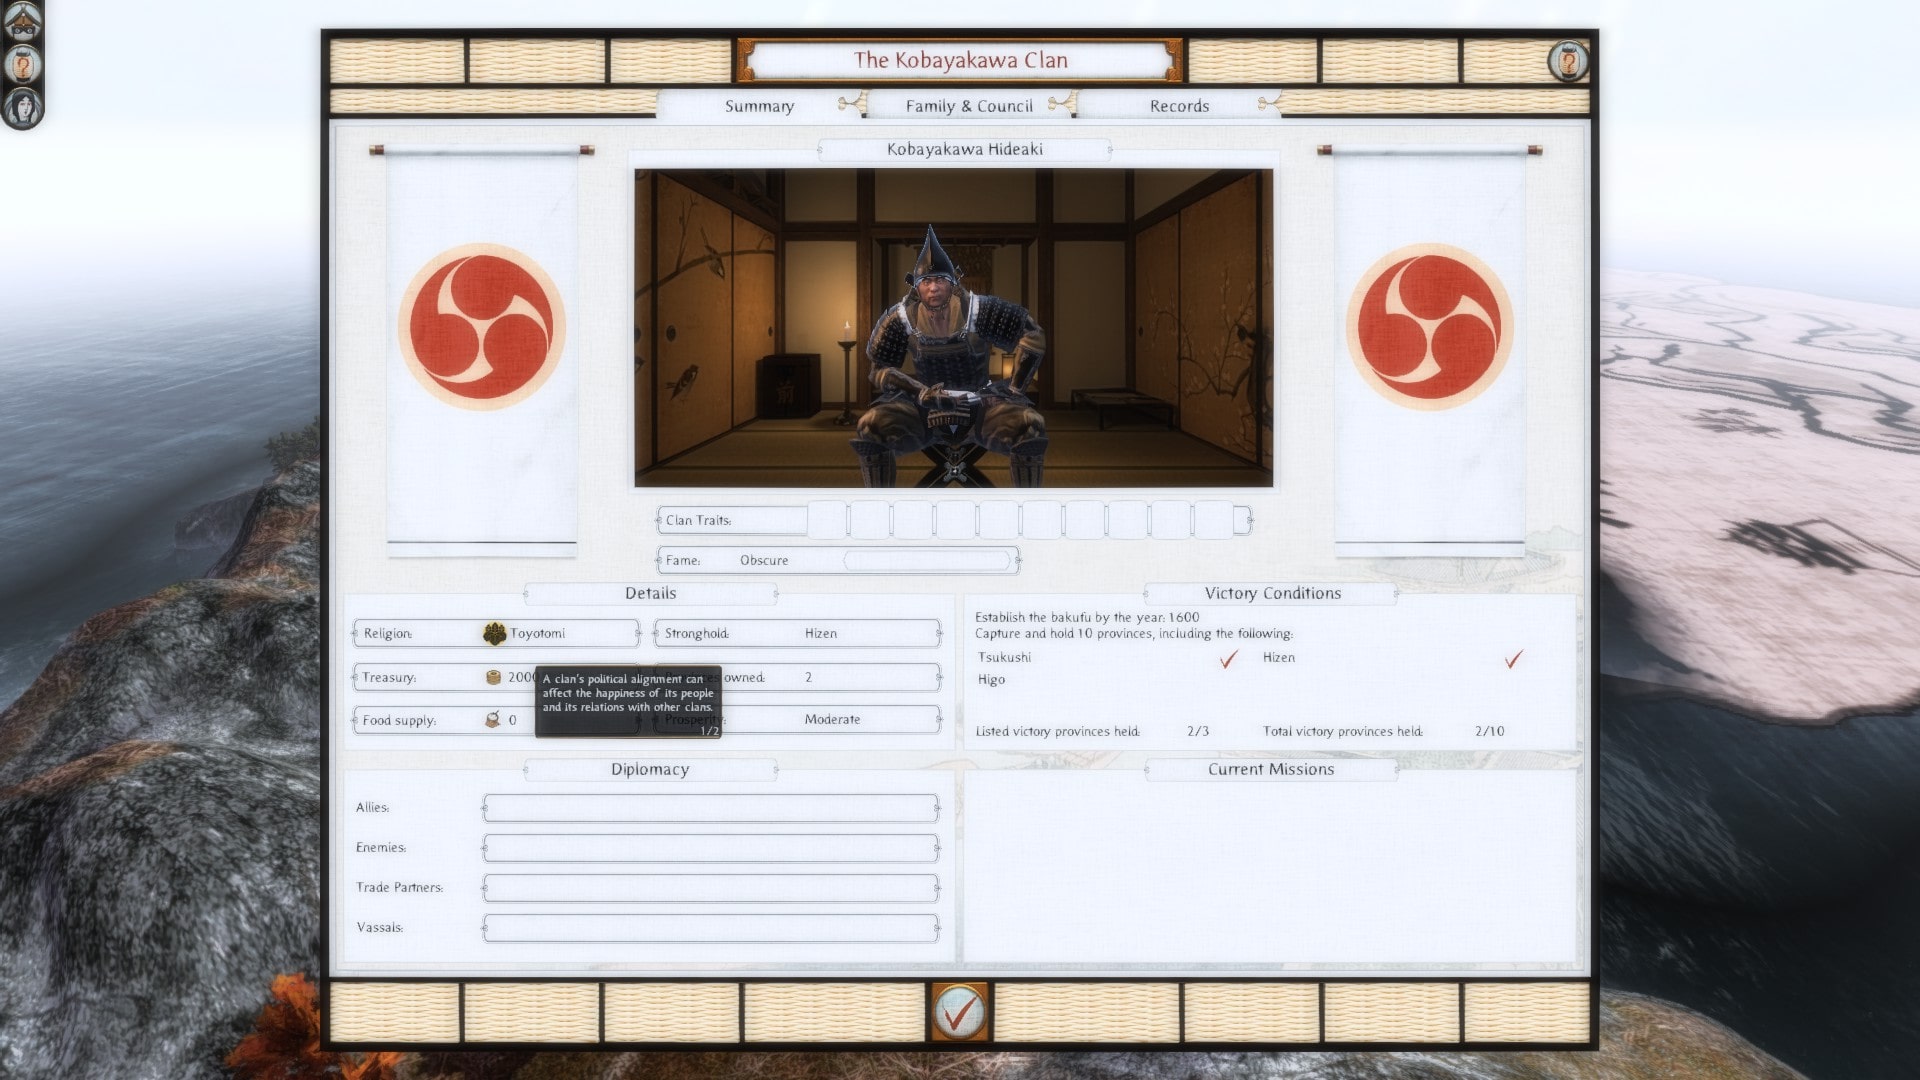Click the Vassals list field

tap(710, 928)
